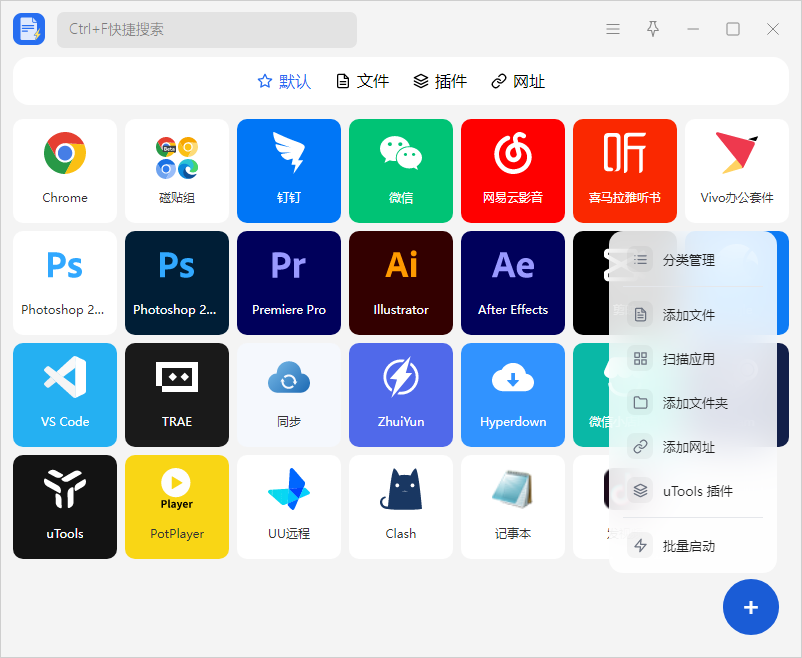Viewport: 802px width, 658px height.
Task: Open the 喜马拉雅听书 tile
Action: click(625, 171)
